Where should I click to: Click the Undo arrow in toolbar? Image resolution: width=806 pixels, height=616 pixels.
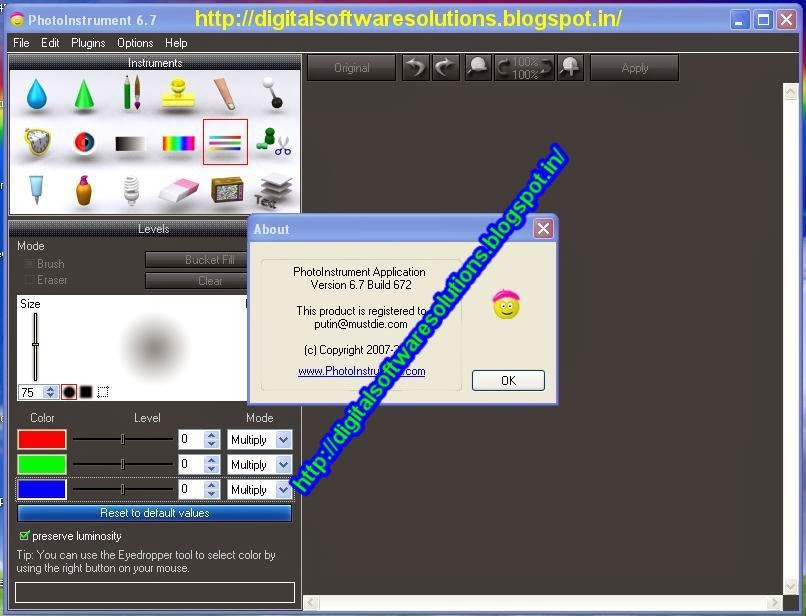tap(415, 68)
